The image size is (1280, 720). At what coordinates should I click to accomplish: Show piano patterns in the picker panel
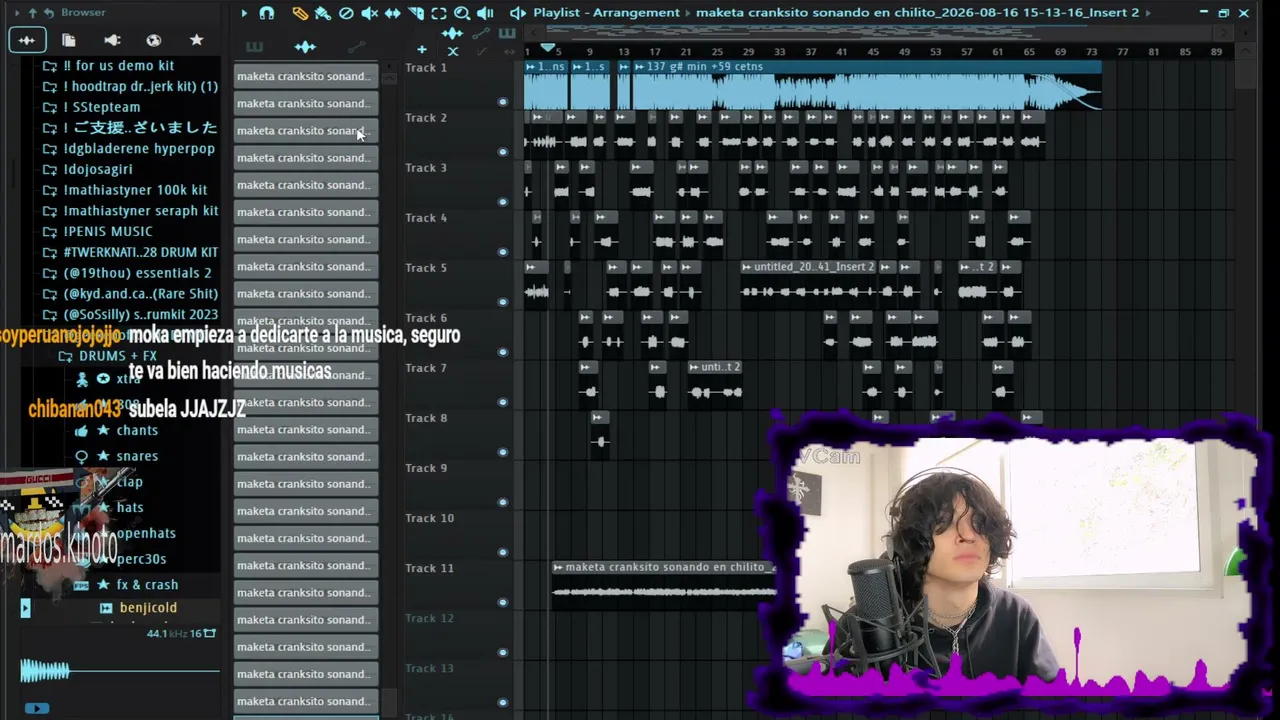click(x=254, y=47)
